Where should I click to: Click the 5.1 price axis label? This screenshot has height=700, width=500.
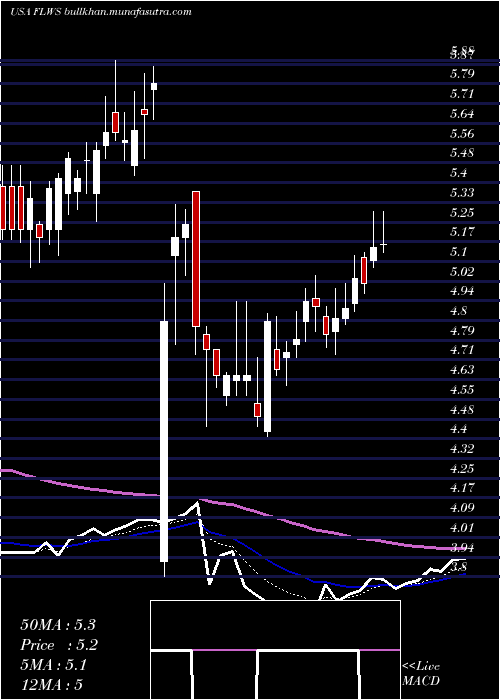coord(458,251)
